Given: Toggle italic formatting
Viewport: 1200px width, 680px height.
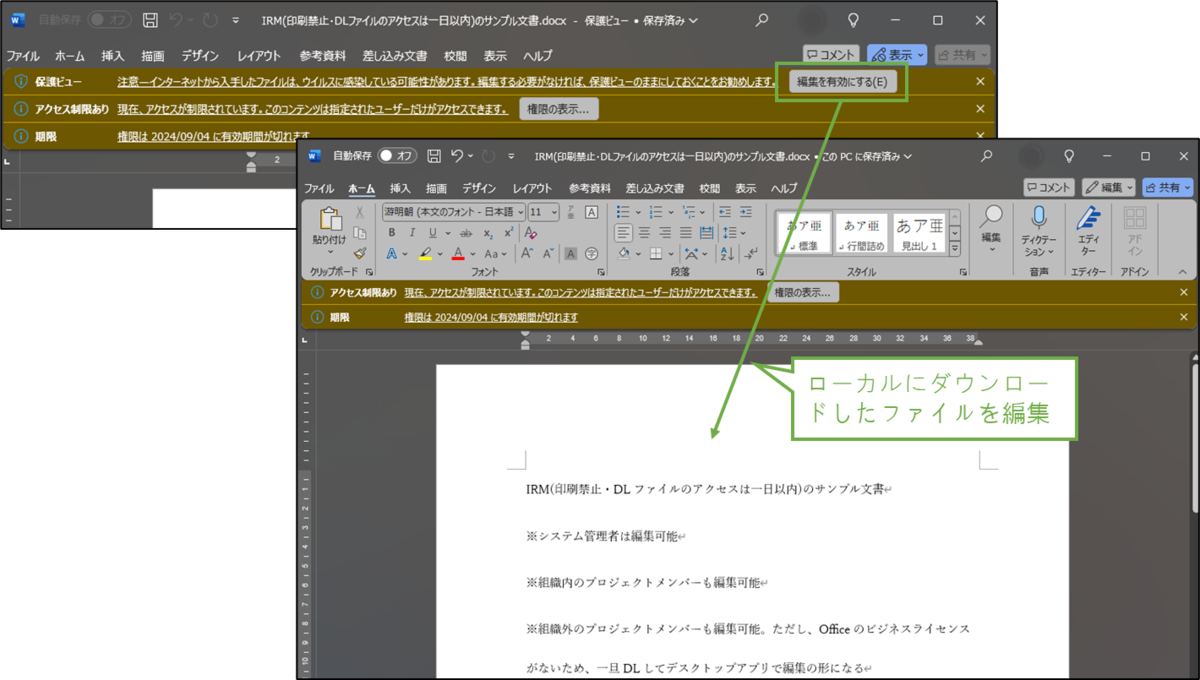Looking at the screenshot, I should tap(411, 232).
